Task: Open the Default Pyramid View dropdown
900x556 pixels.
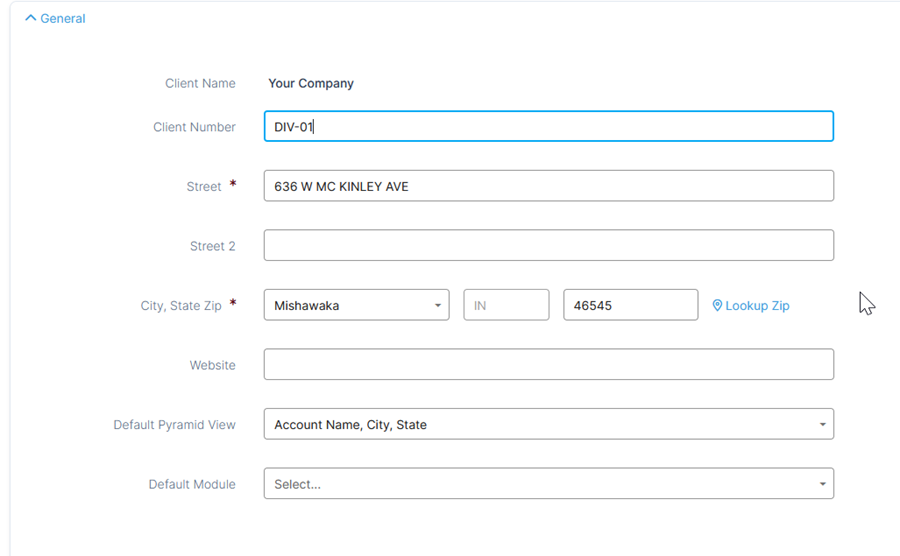Action: tap(549, 424)
